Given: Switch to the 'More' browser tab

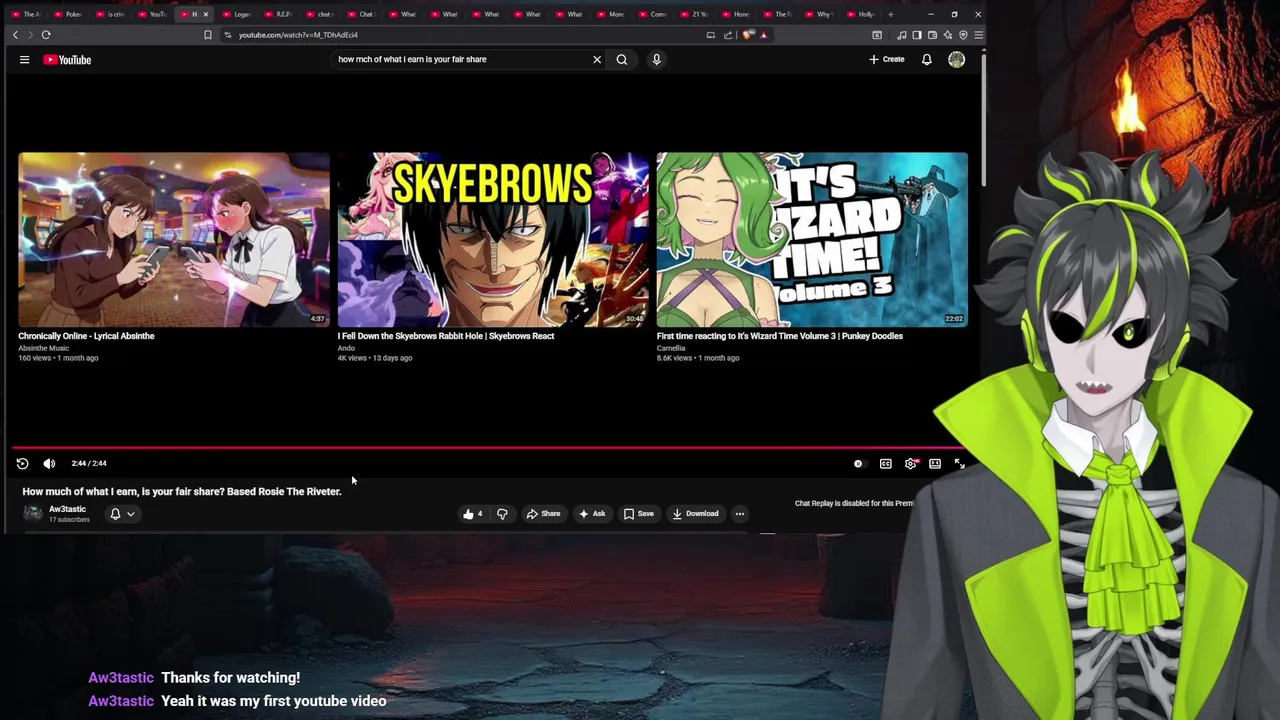Looking at the screenshot, I should (611, 14).
